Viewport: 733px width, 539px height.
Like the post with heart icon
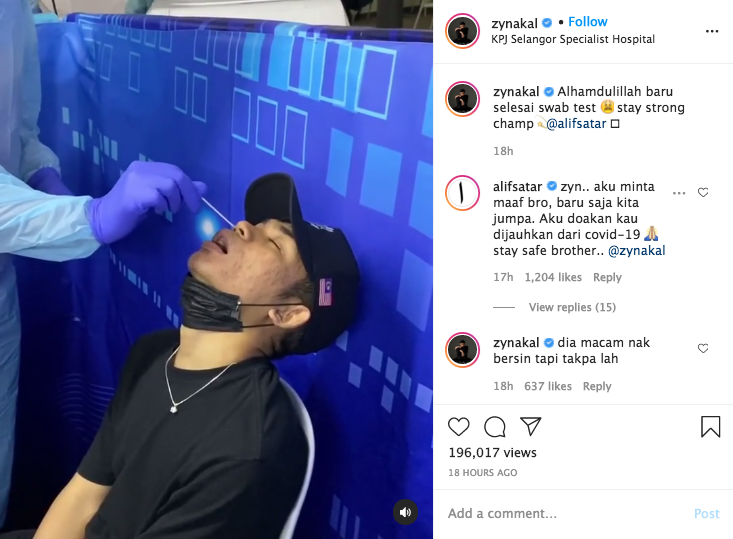tap(459, 427)
